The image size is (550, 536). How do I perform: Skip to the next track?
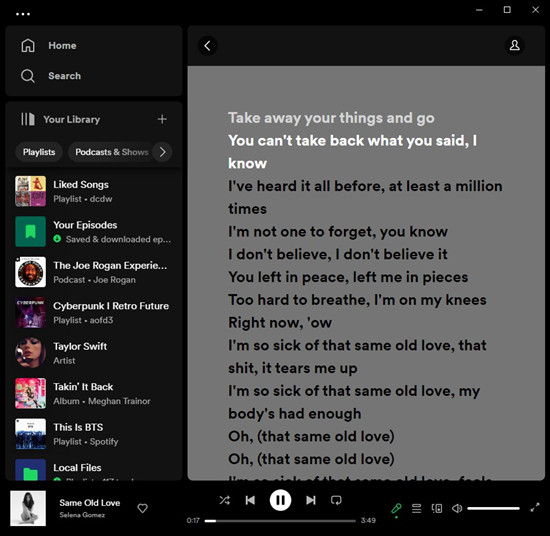[311, 500]
